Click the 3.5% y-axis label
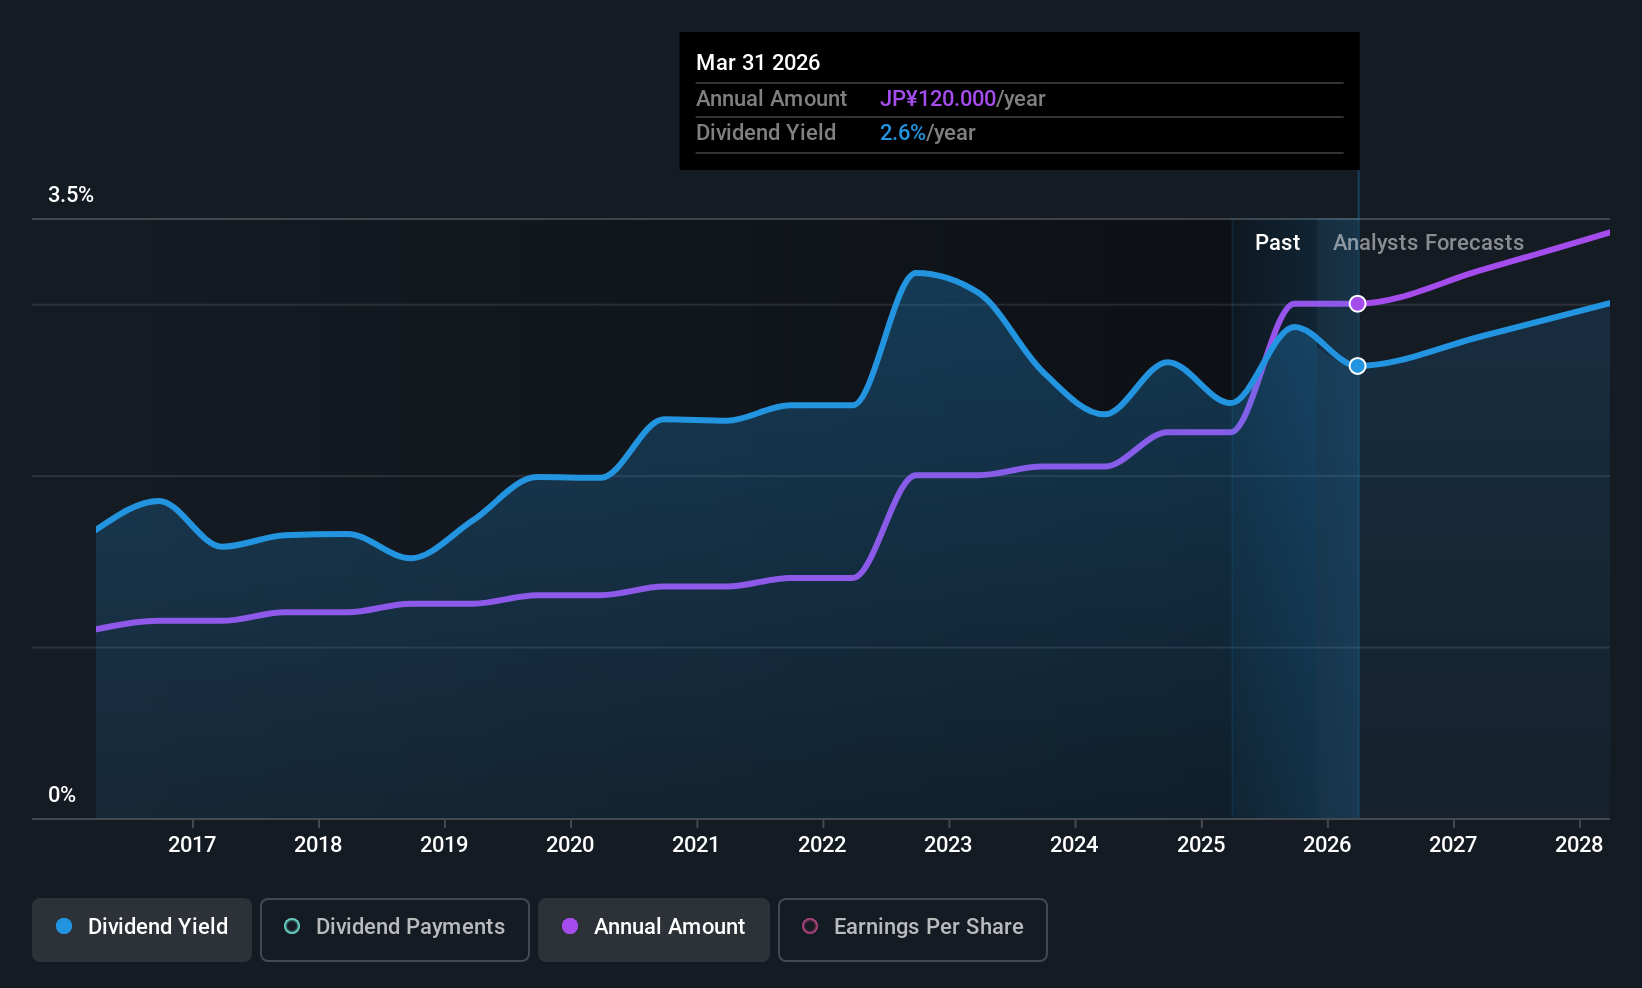Screen dimensions: 1642x988 (71, 195)
